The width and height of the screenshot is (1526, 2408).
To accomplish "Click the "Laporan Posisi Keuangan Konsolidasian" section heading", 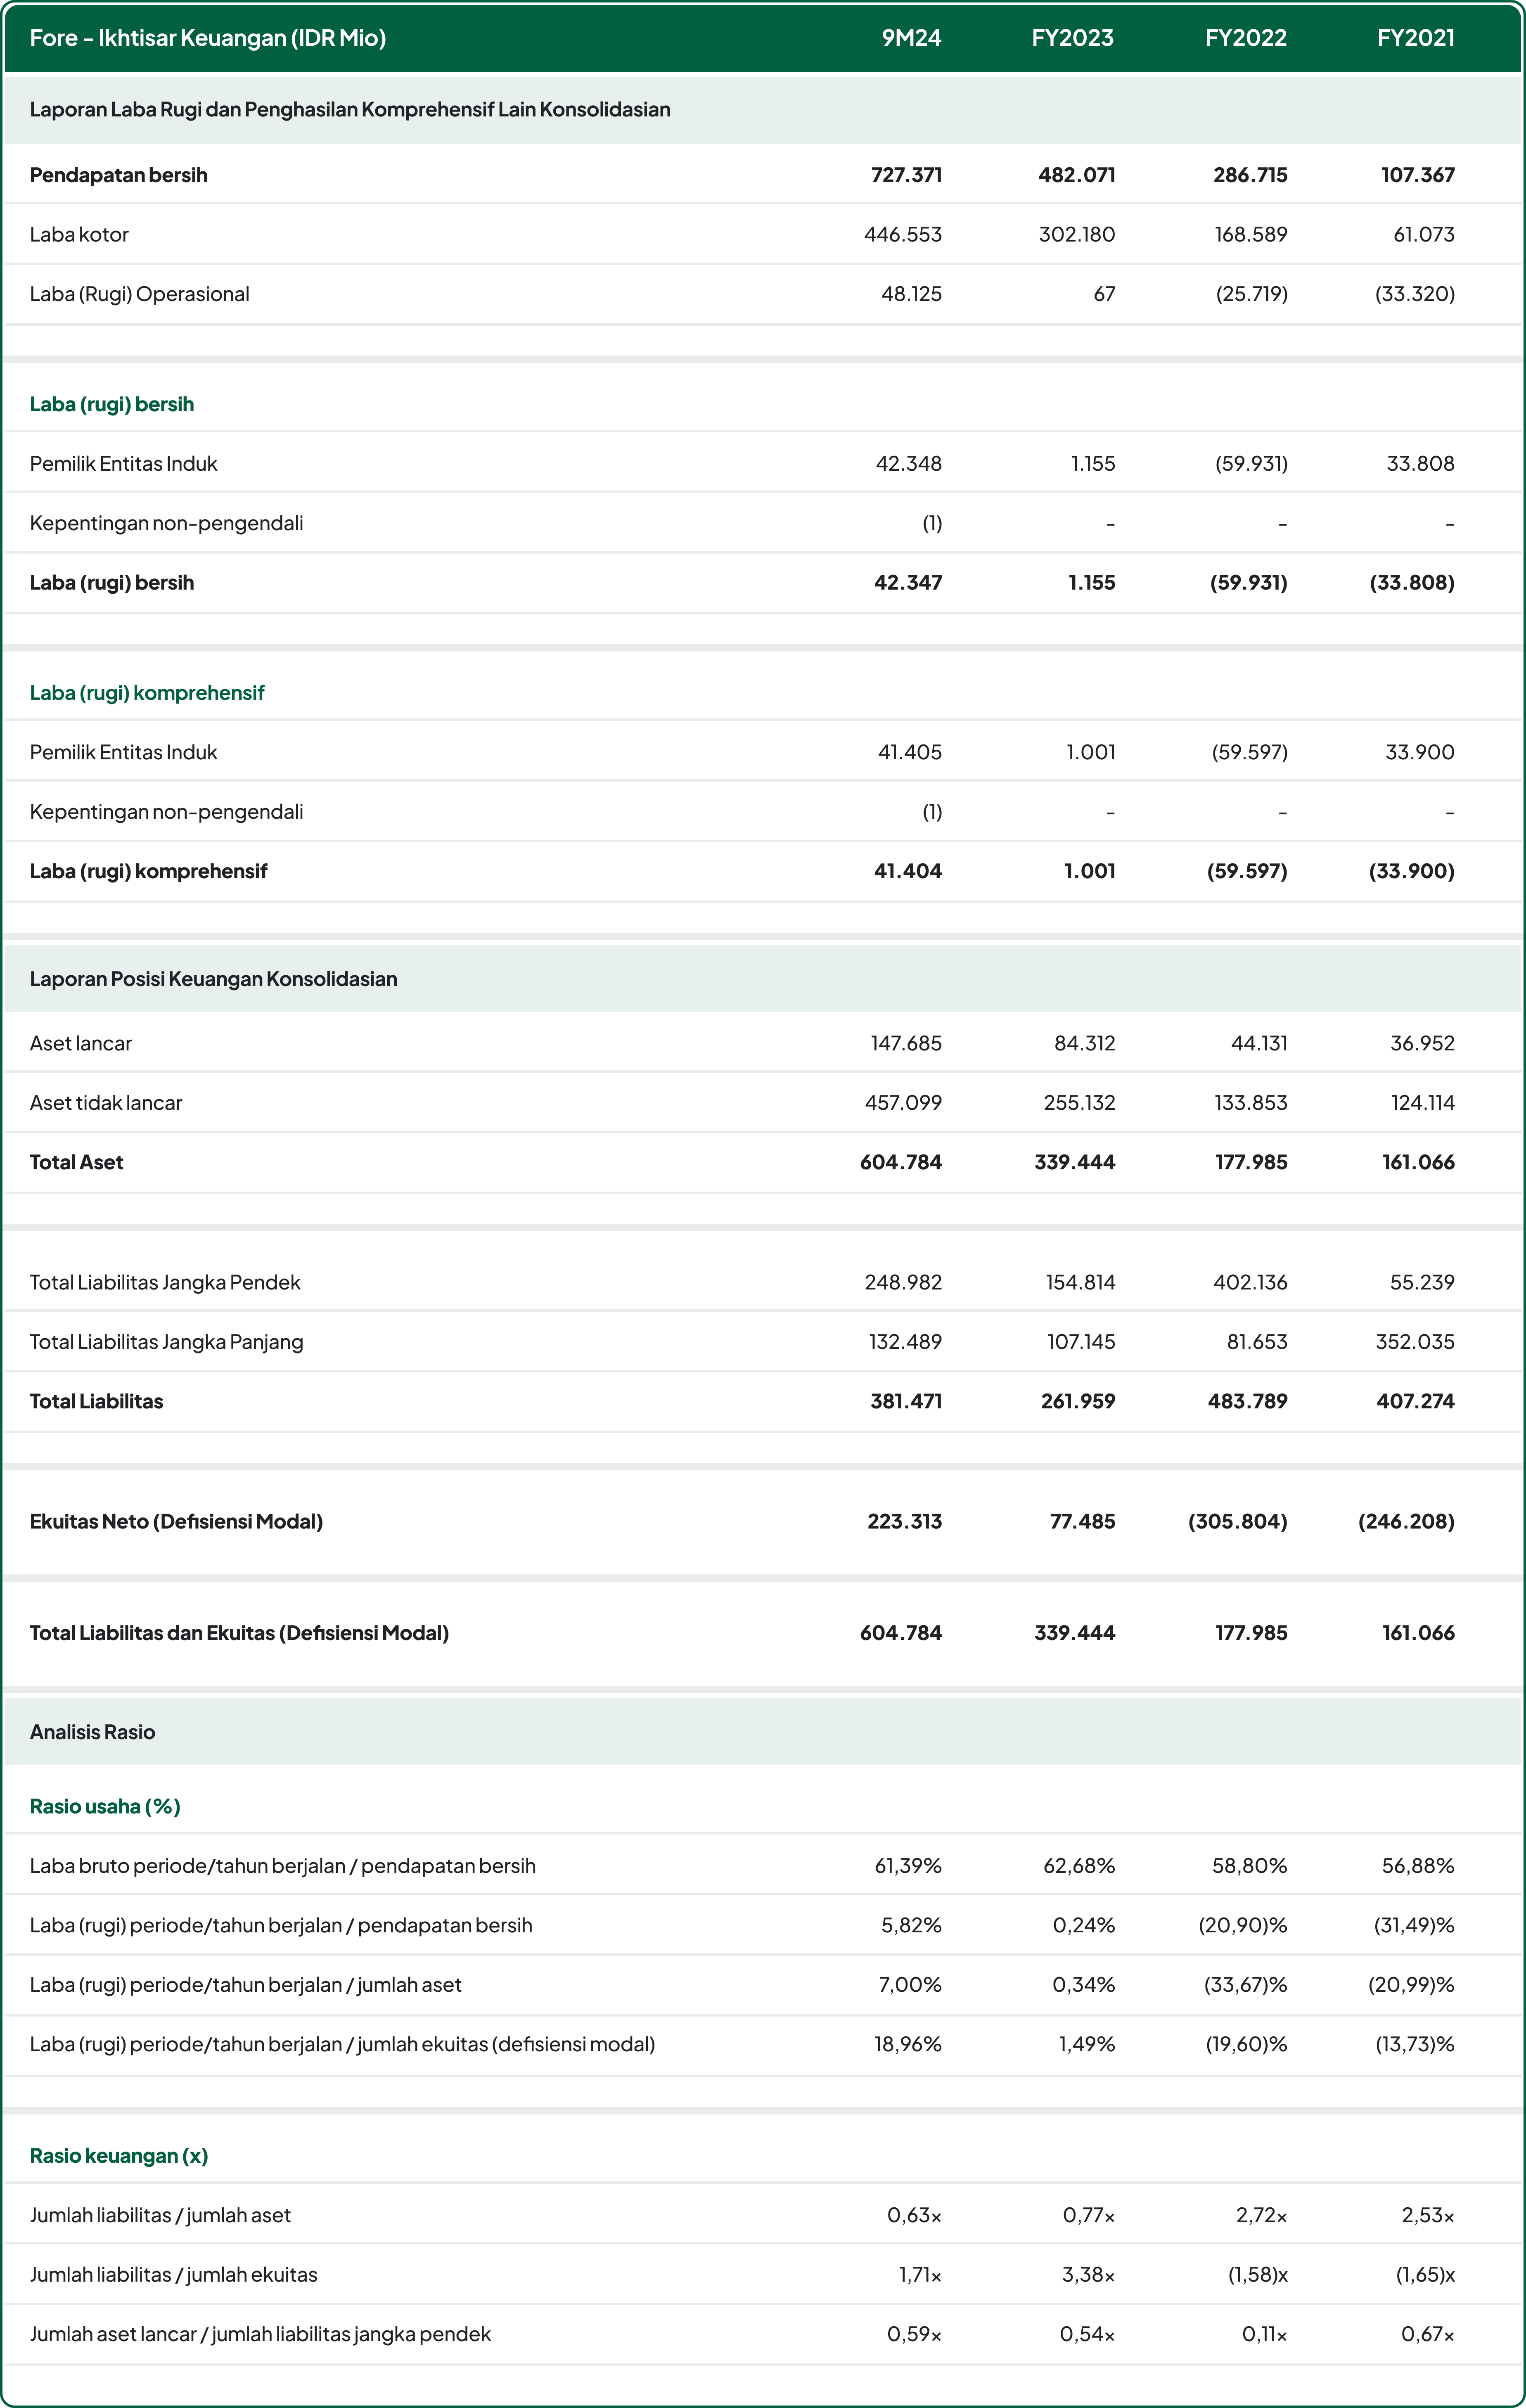I will tap(214, 979).
